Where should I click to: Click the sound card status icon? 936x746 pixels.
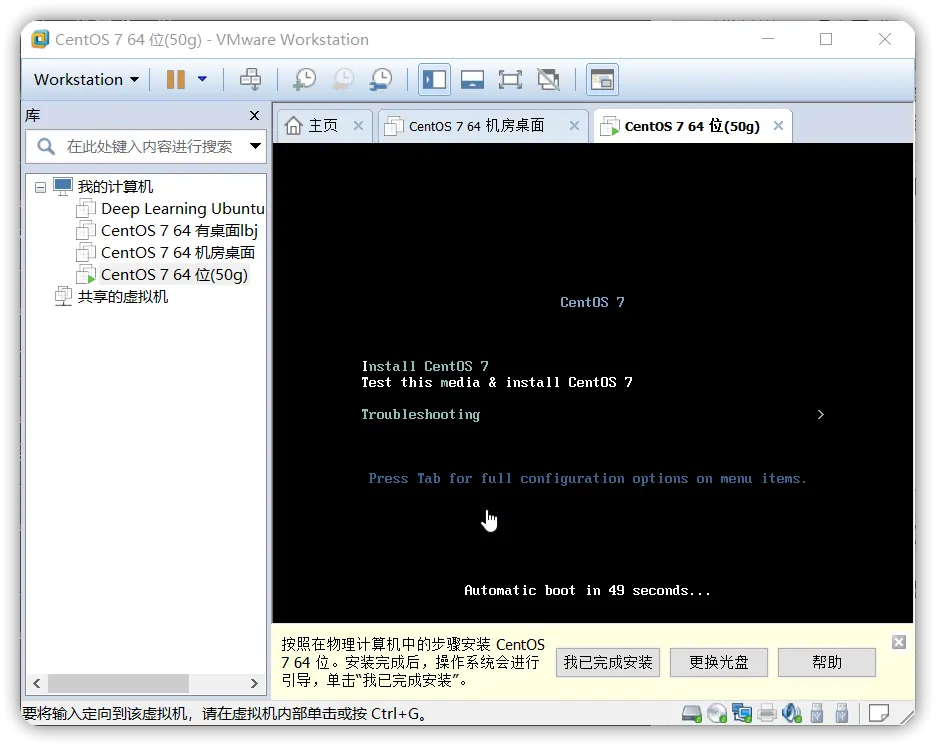792,713
